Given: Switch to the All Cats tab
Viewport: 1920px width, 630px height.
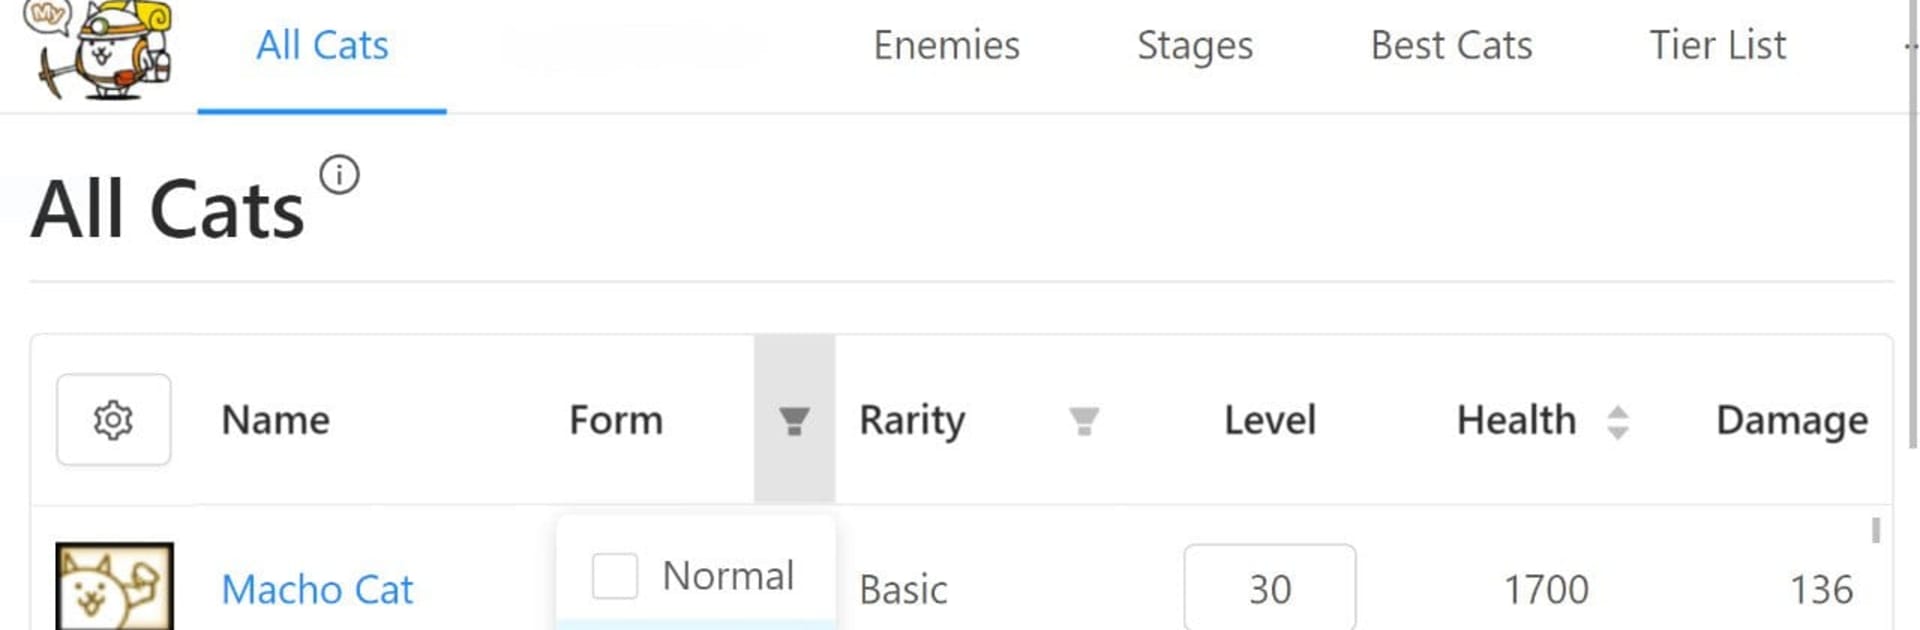Looking at the screenshot, I should tap(322, 46).
